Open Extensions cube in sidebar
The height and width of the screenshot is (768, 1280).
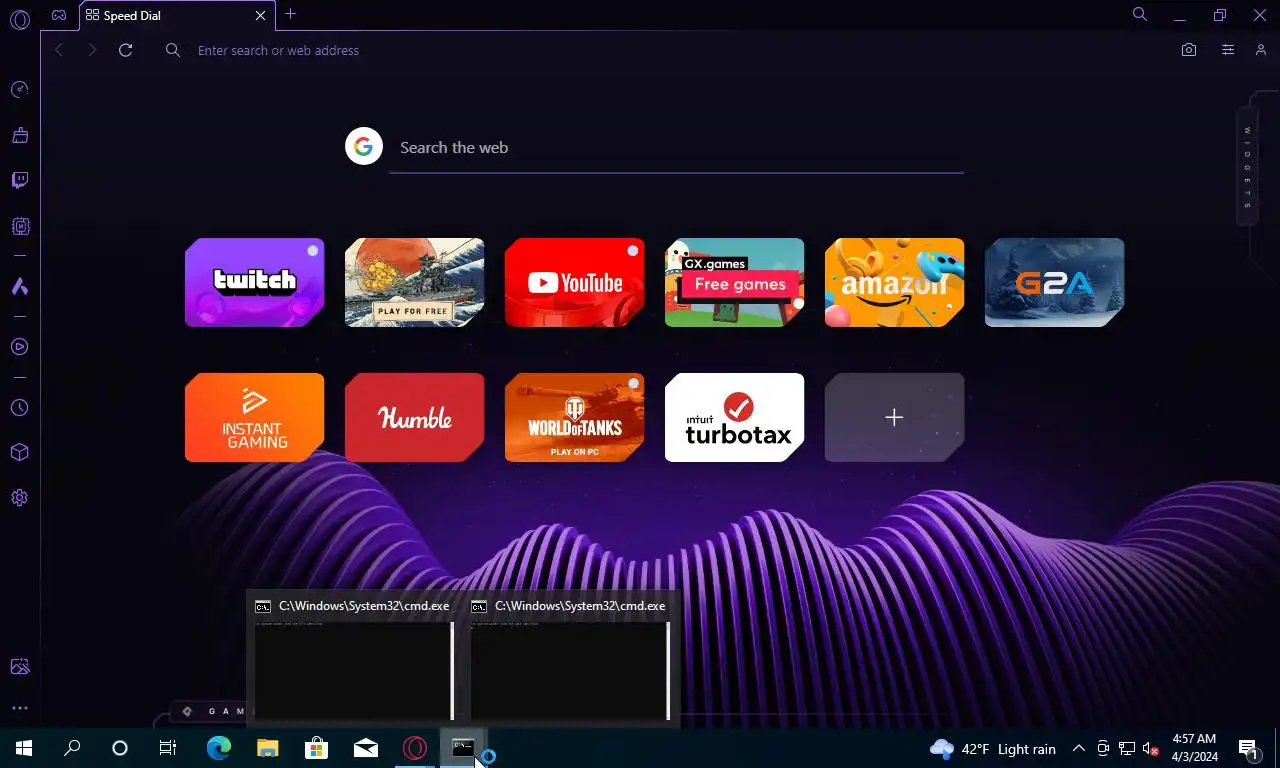coord(19,452)
